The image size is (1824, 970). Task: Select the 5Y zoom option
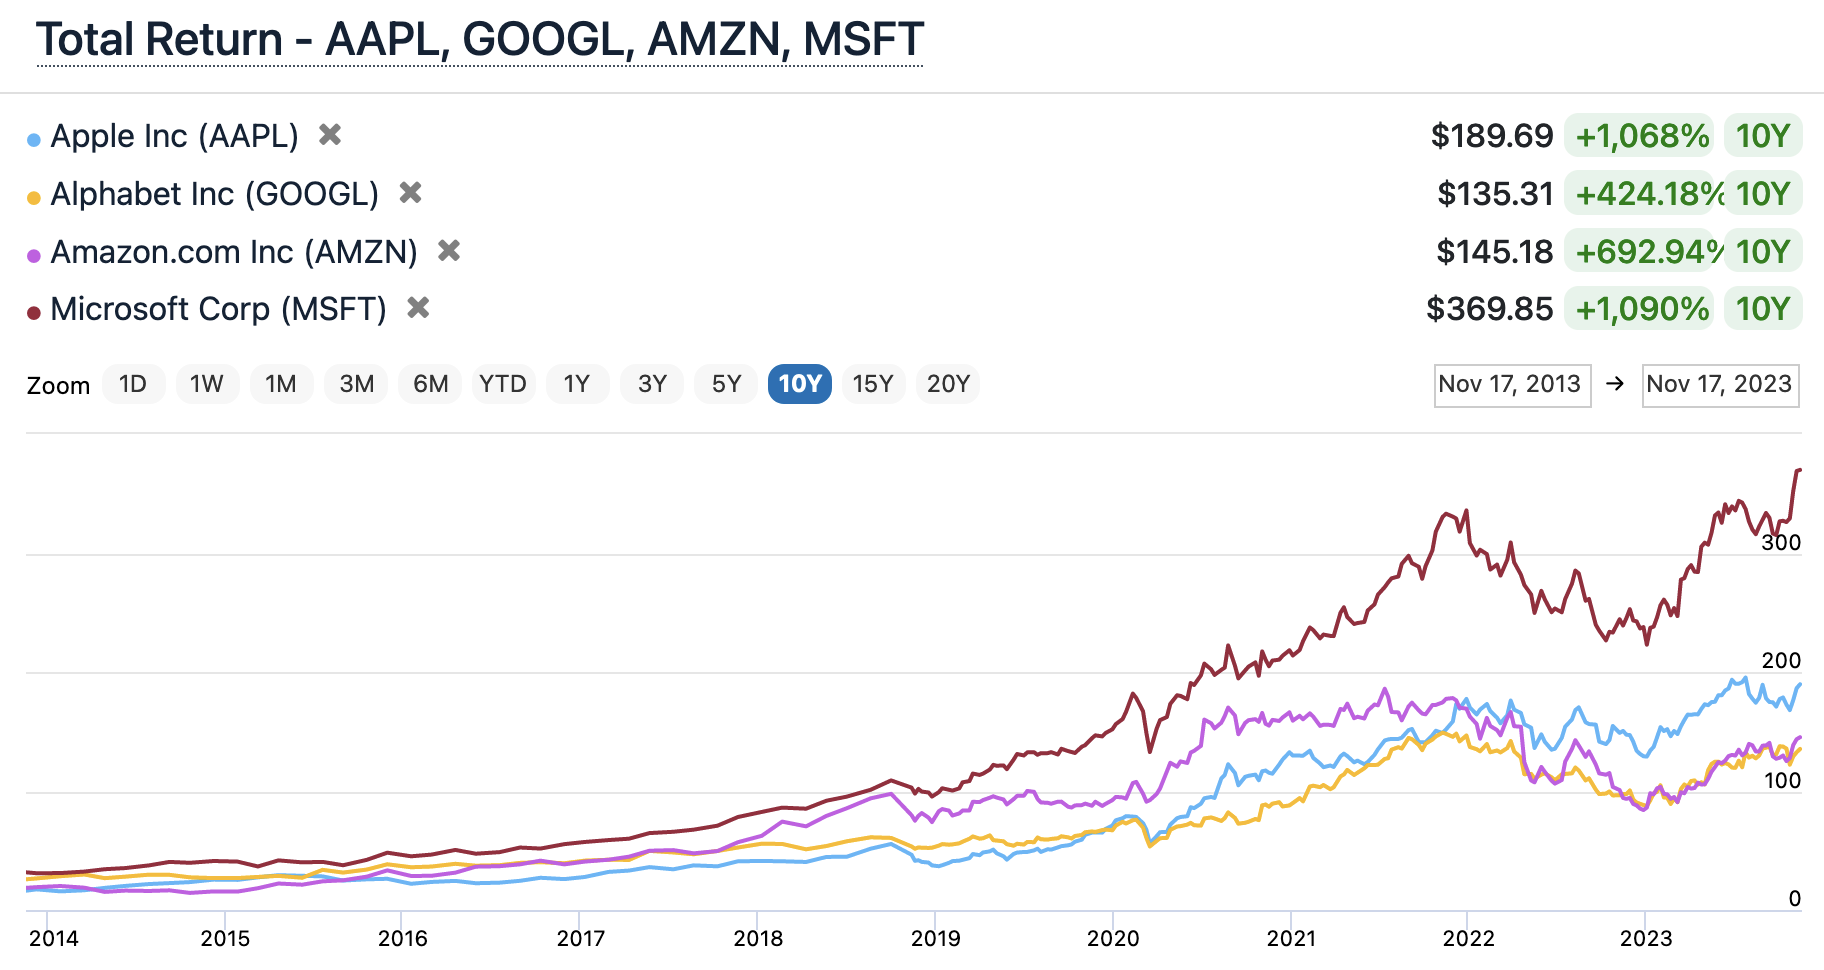pyautogui.click(x=725, y=383)
